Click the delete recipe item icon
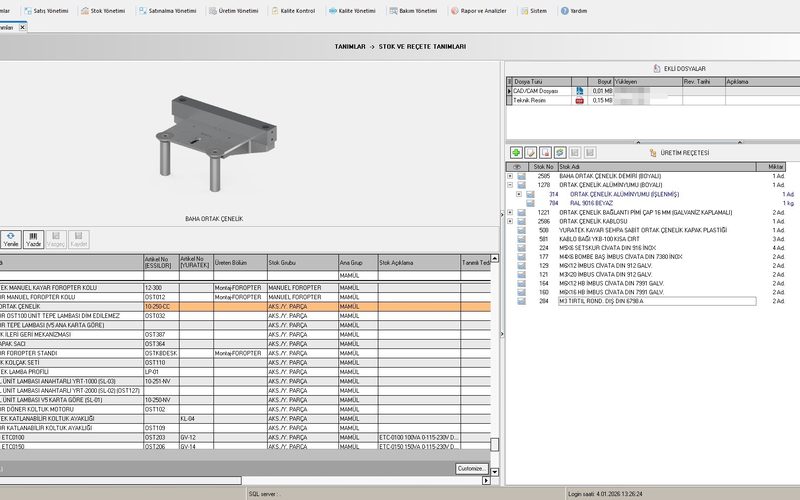The height and width of the screenshot is (500, 800). tap(545, 153)
